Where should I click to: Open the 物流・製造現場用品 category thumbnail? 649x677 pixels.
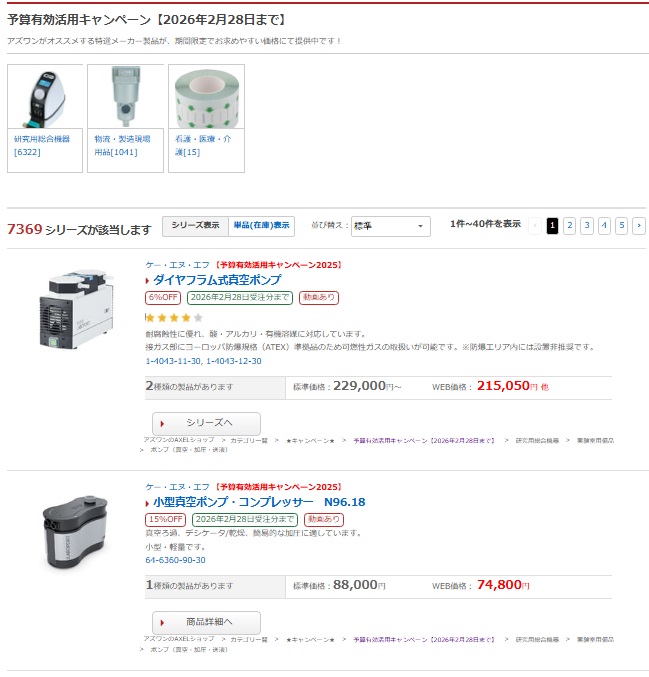tap(125, 97)
